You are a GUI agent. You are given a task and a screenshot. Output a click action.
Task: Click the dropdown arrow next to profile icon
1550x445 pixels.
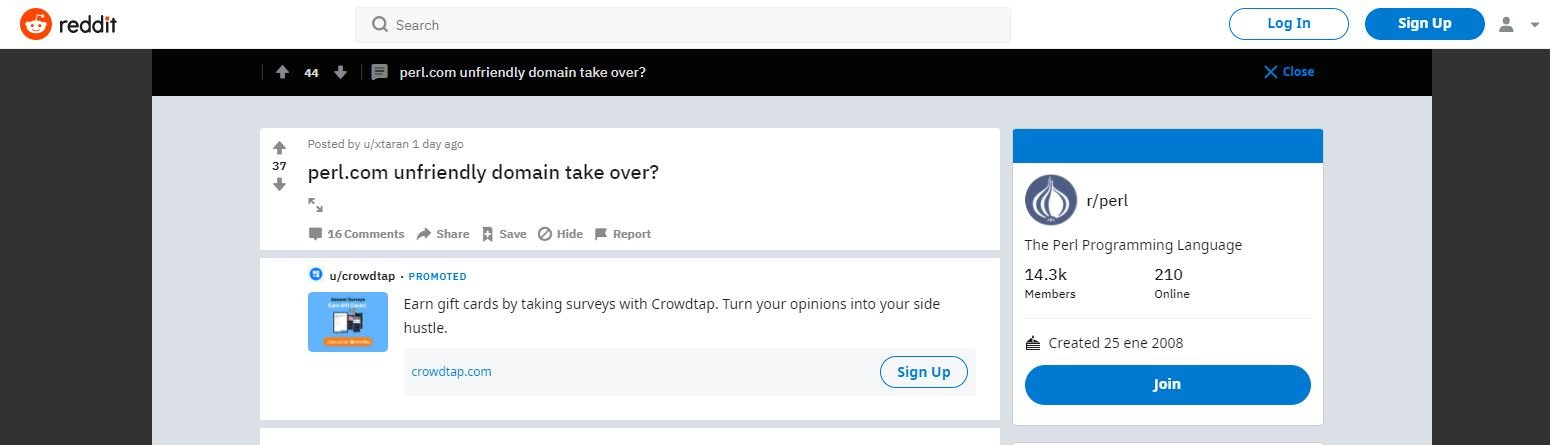1535,25
